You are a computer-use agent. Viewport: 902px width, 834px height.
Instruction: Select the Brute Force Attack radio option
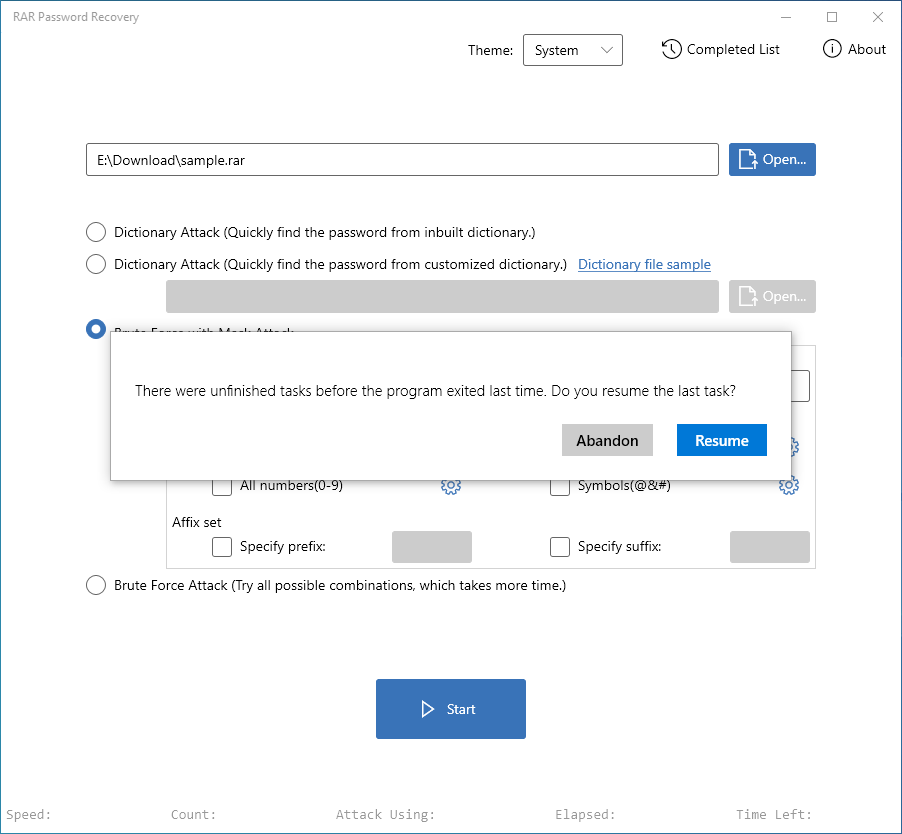(x=96, y=586)
